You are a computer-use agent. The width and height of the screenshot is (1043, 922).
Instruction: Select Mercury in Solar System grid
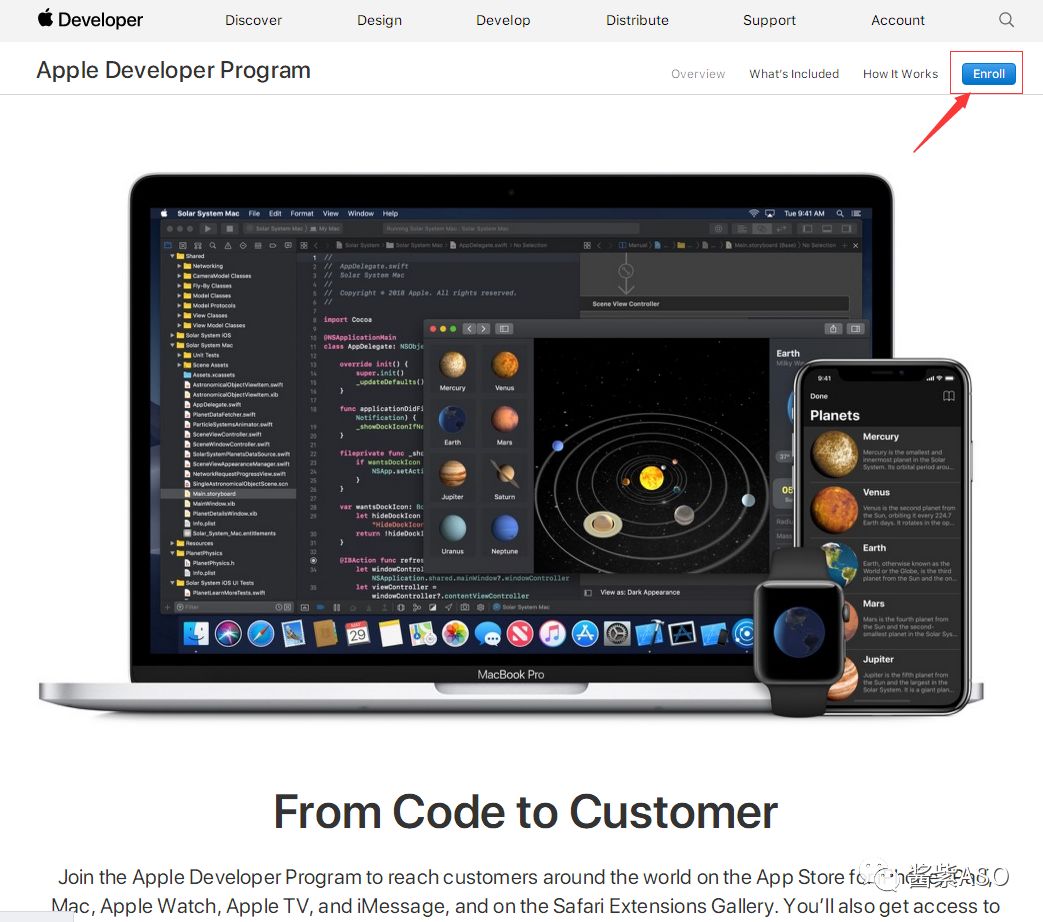452,371
